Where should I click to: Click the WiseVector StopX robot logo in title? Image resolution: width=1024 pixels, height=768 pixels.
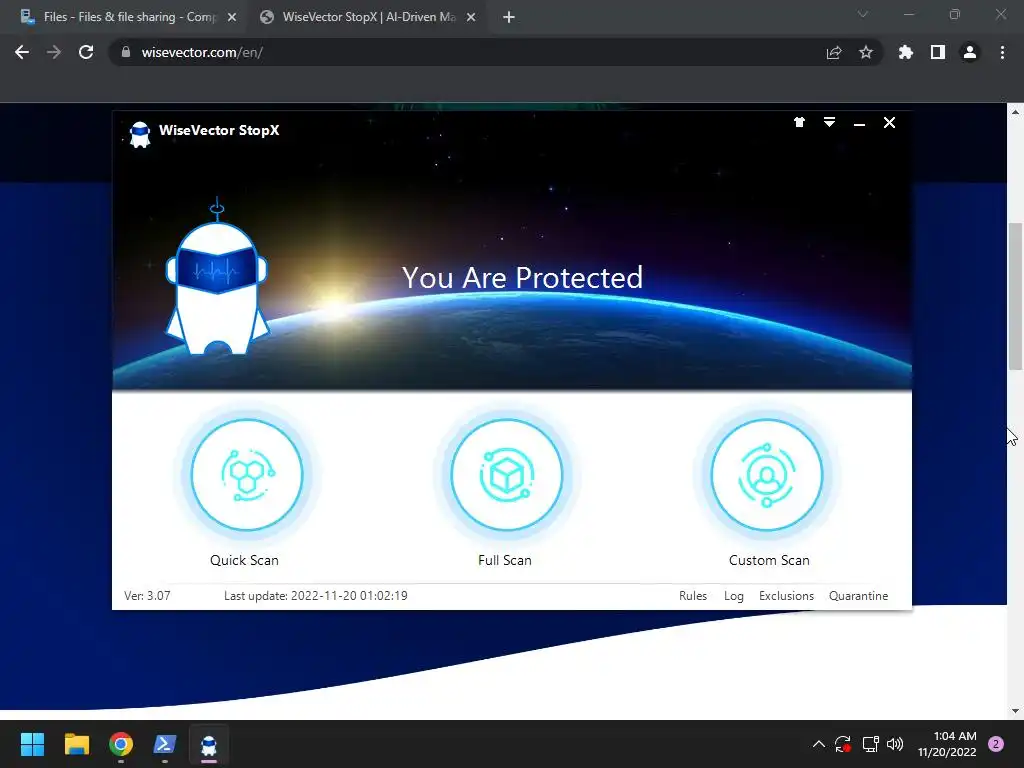point(140,134)
